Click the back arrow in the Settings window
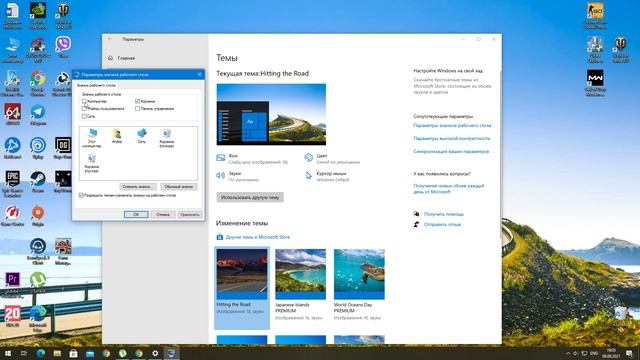 point(110,39)
